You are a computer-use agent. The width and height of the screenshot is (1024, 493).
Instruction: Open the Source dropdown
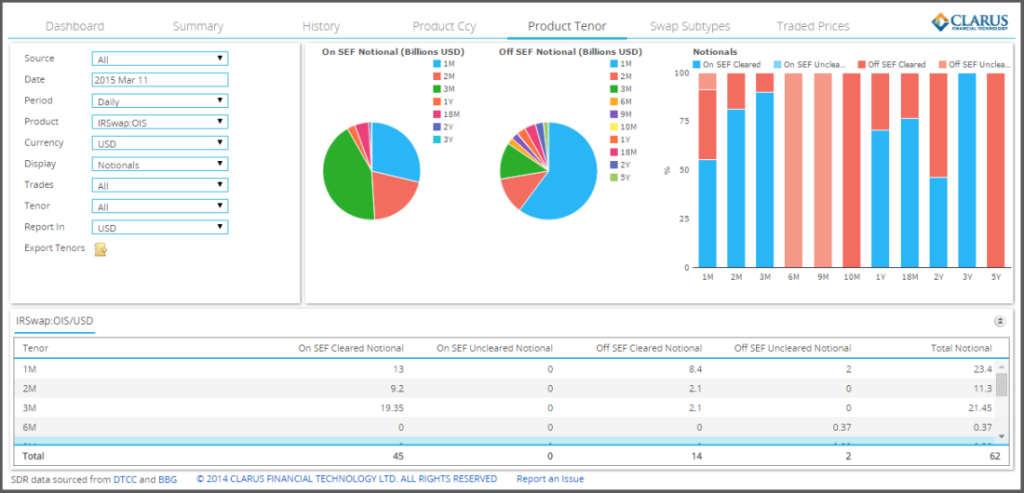point(160,59)
